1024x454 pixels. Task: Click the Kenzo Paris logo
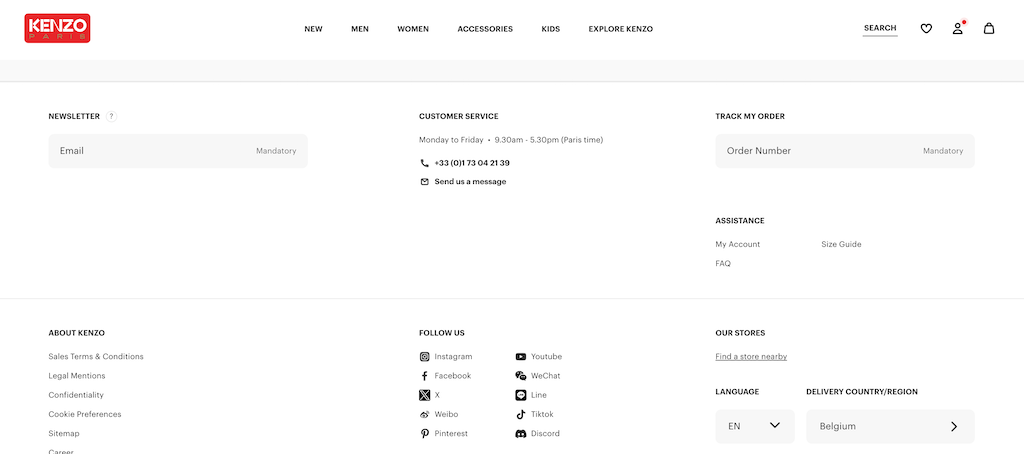point(57,29)
